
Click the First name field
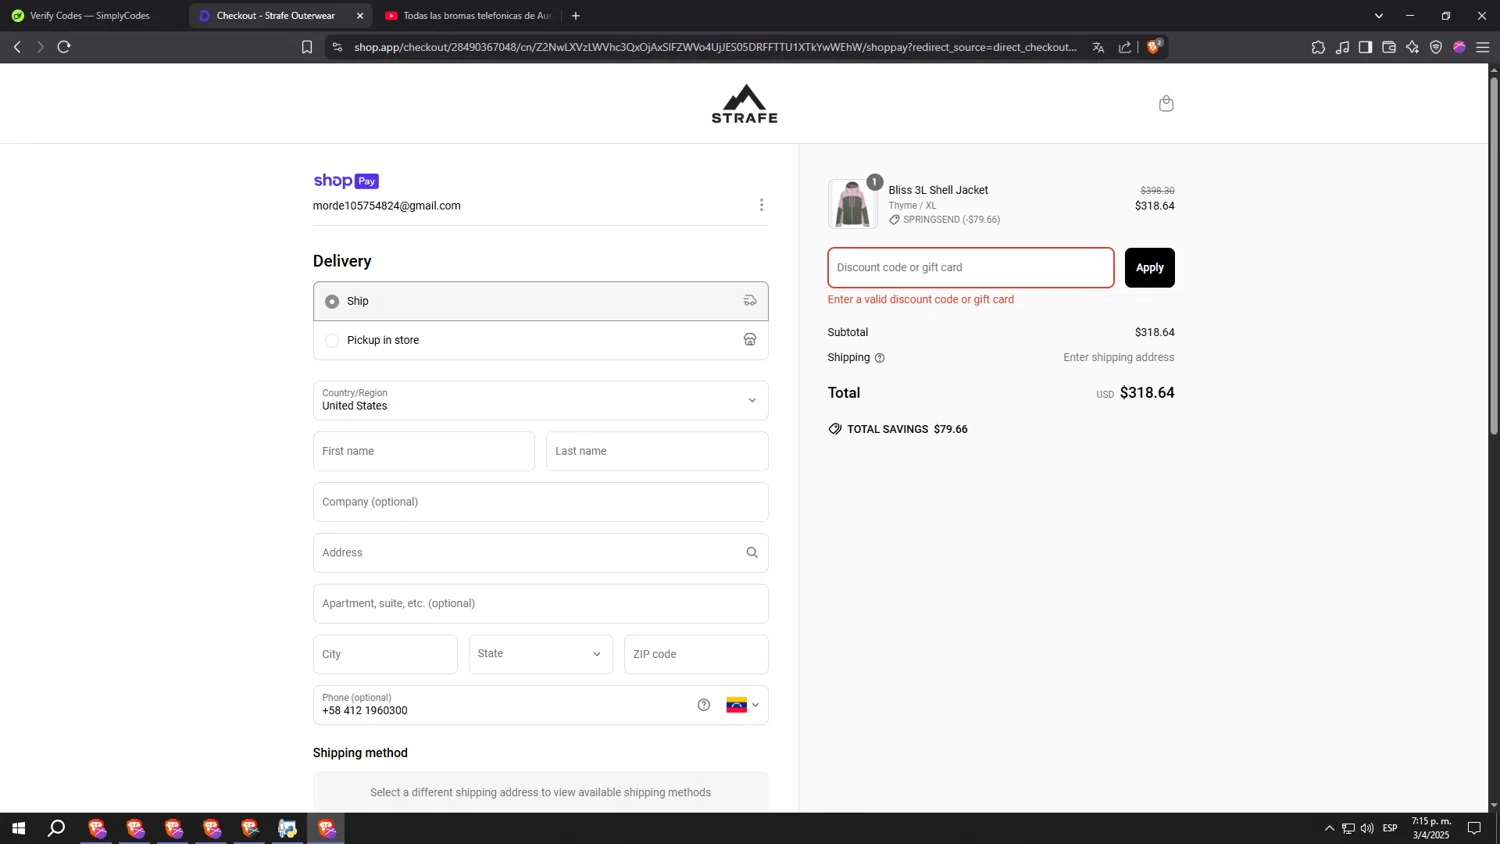tap(423, 451)
